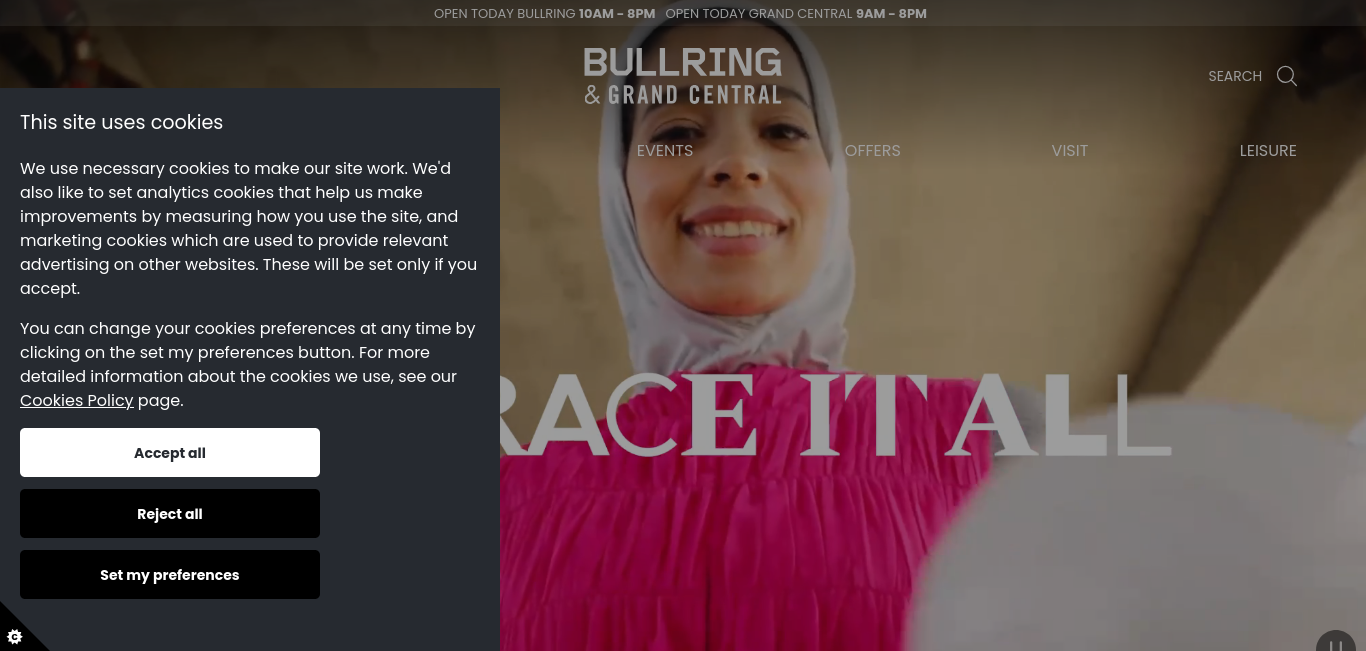Accept all cookies
This screenshot has height=651, width=1366.
point(170,453)
